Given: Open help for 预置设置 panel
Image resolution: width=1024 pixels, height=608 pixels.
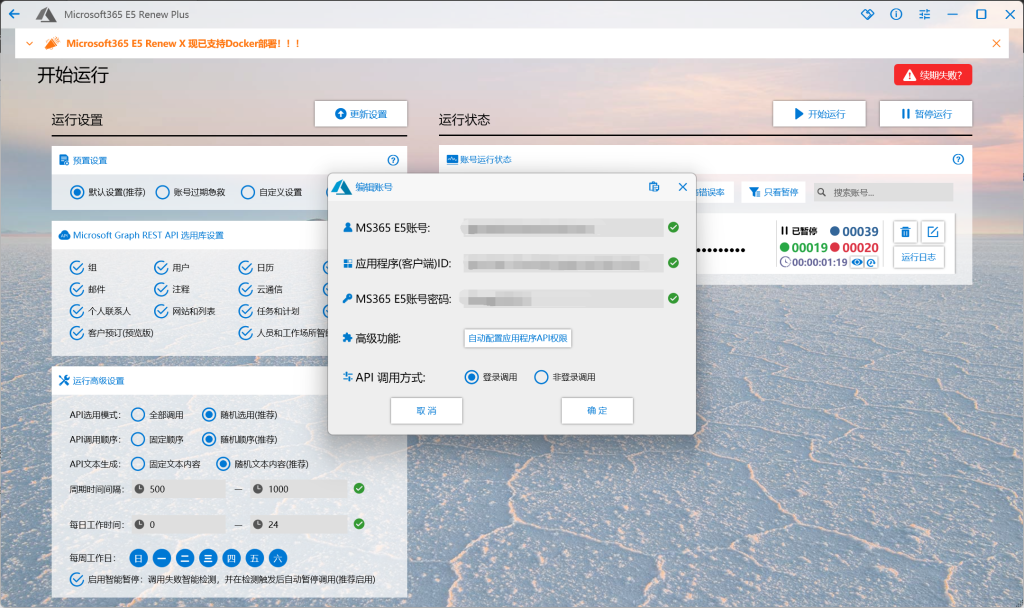Looking at the screenshot, I should [x=393, y=160].
